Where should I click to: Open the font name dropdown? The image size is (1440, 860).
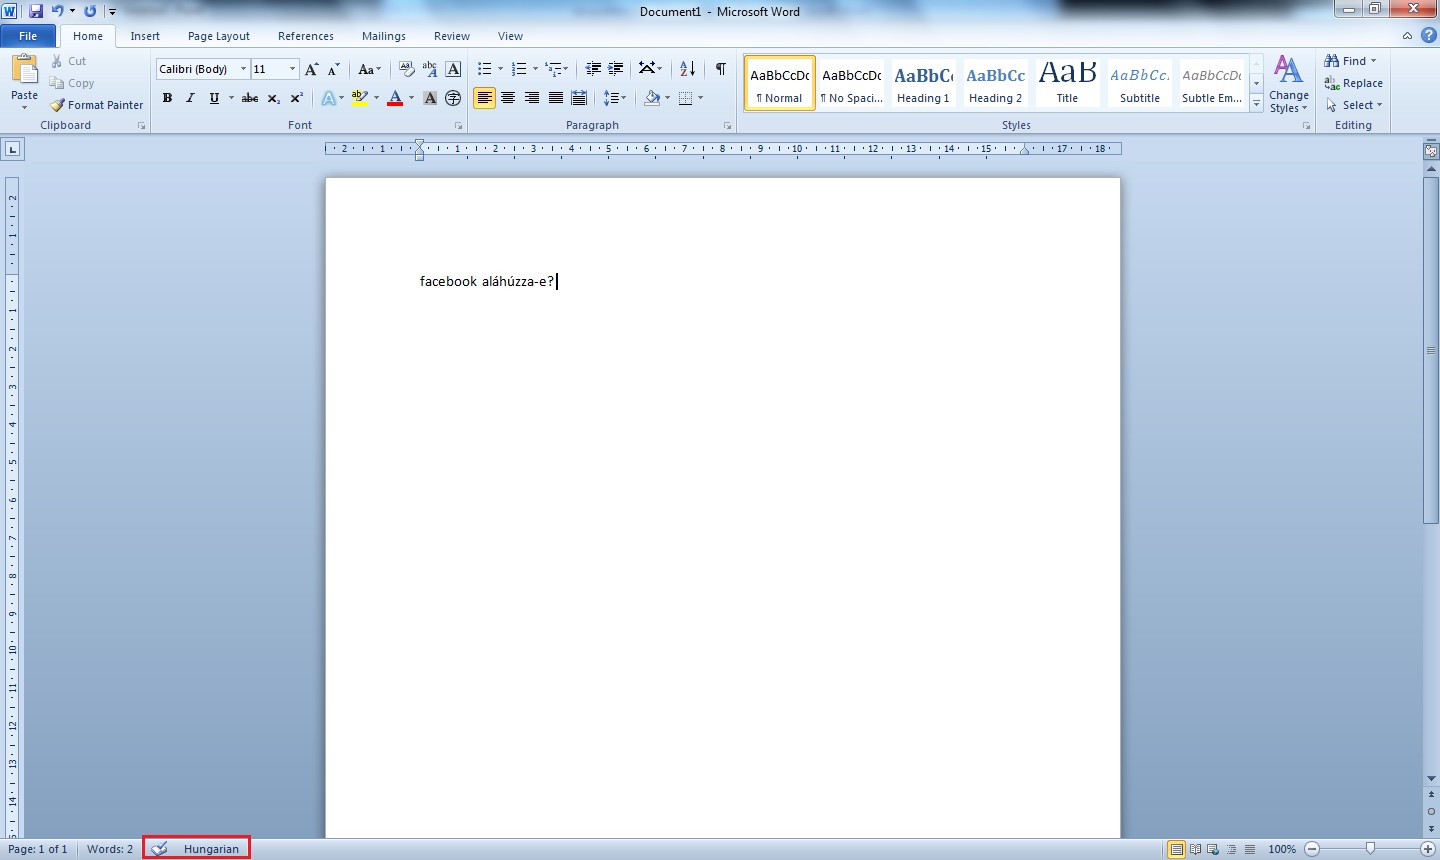[243, 69]
